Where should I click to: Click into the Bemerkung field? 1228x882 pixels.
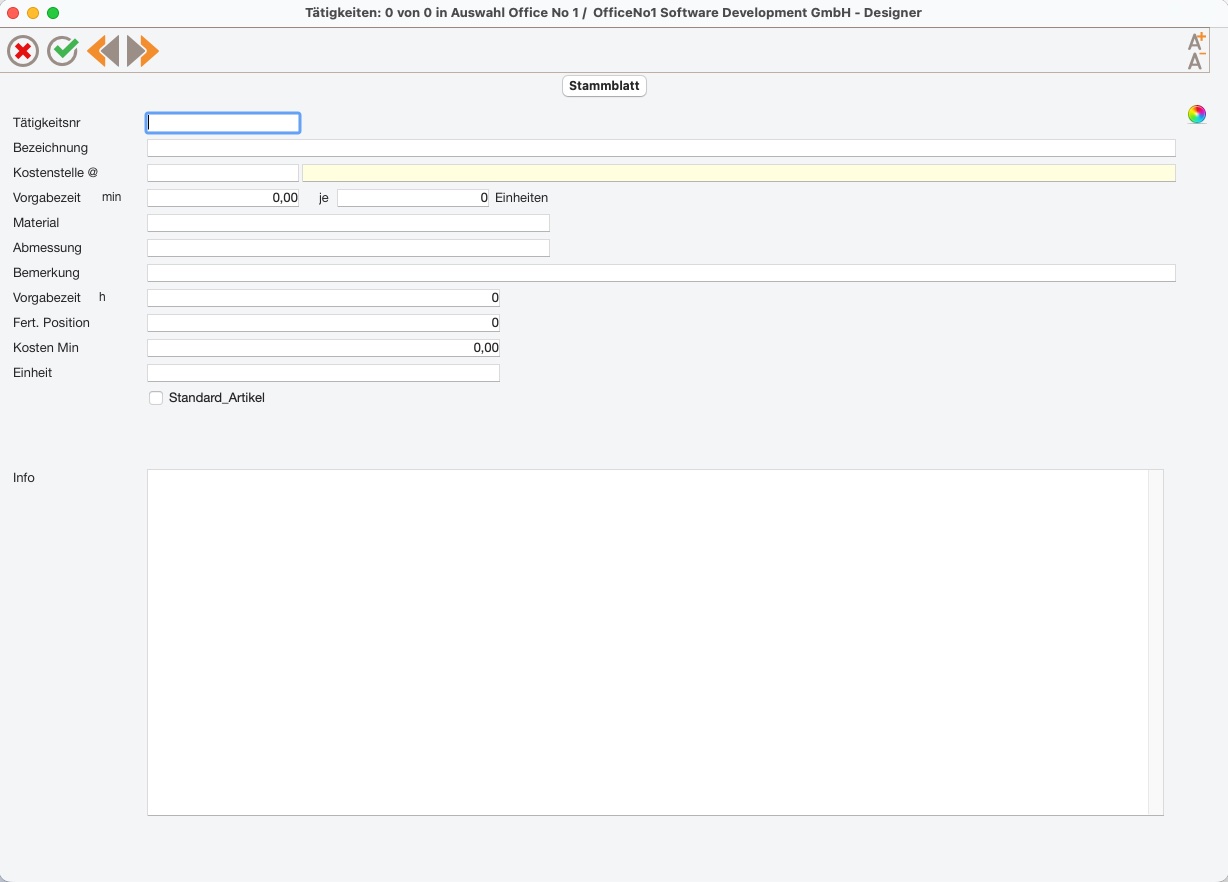click(x=661, y=273)
